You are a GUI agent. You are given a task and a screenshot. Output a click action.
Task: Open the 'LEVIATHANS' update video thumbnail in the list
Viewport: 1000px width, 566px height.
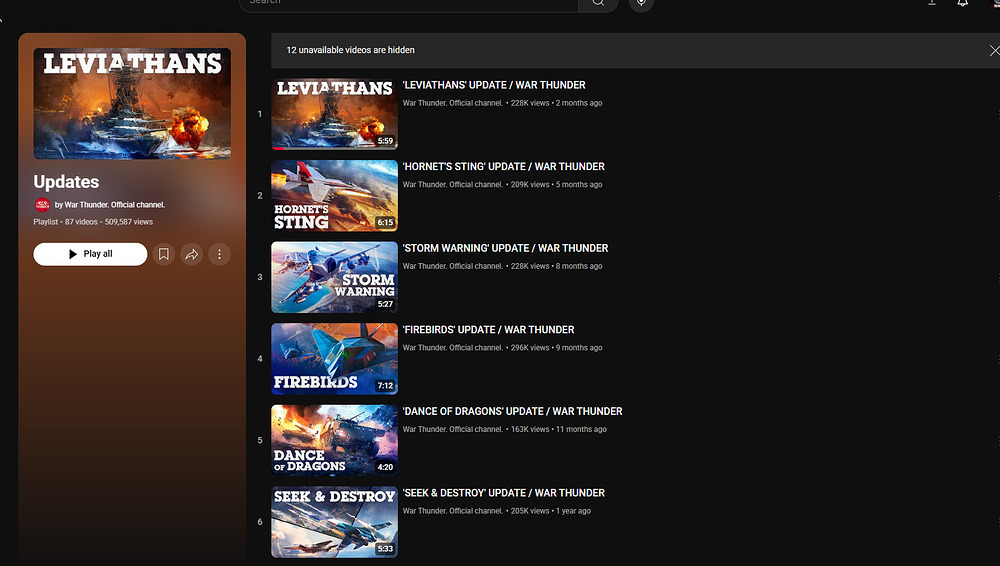point(334,114)
